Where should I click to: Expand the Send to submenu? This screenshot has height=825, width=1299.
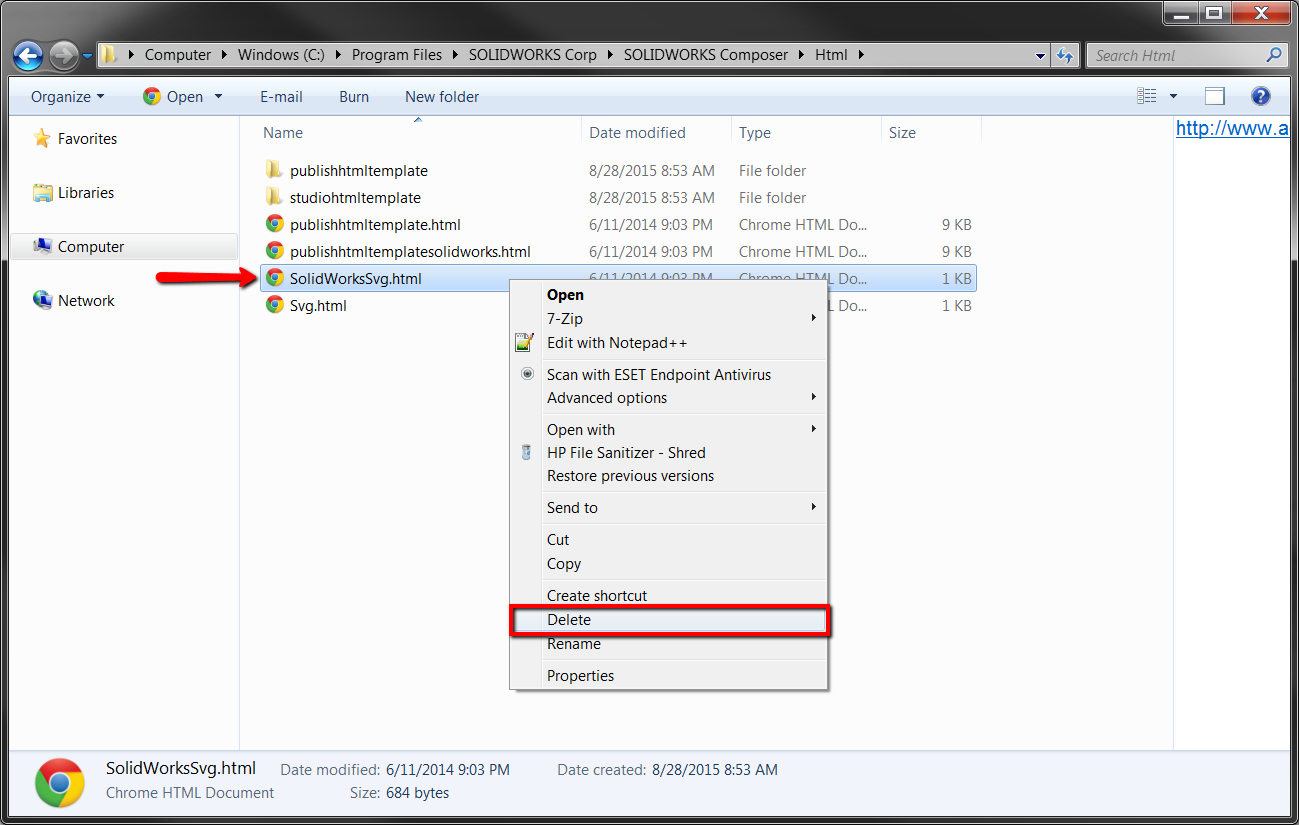click(x=669, y=508)
